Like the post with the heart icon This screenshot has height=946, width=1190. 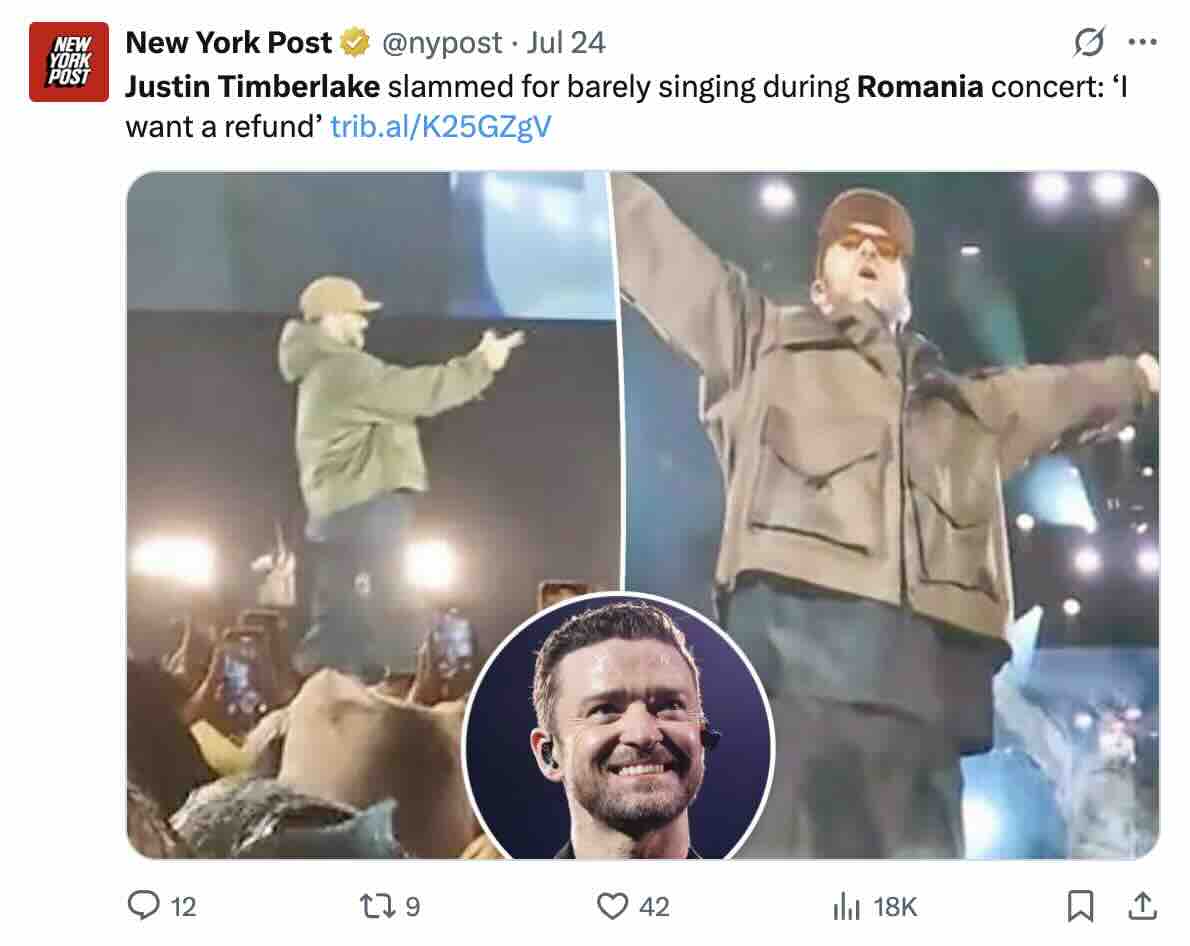click(x=611, y=906)
